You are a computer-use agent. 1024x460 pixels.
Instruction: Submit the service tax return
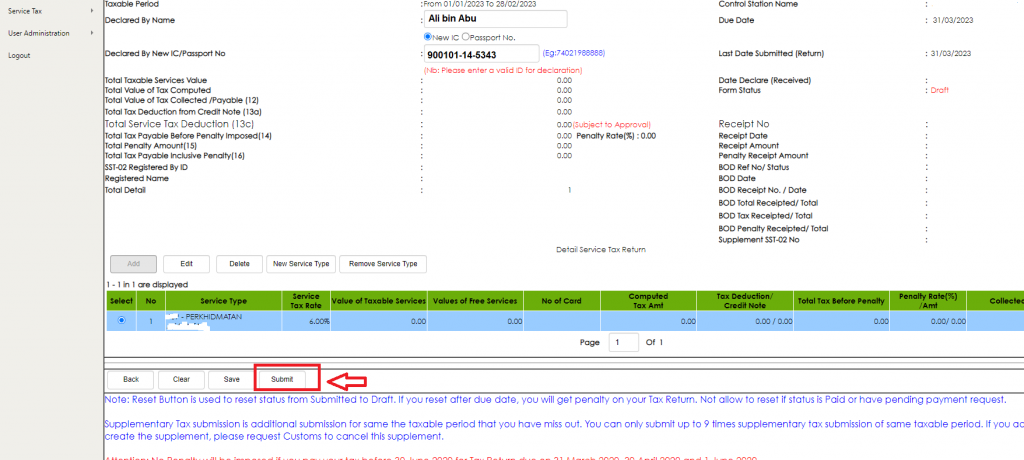(x=282, y=379)
